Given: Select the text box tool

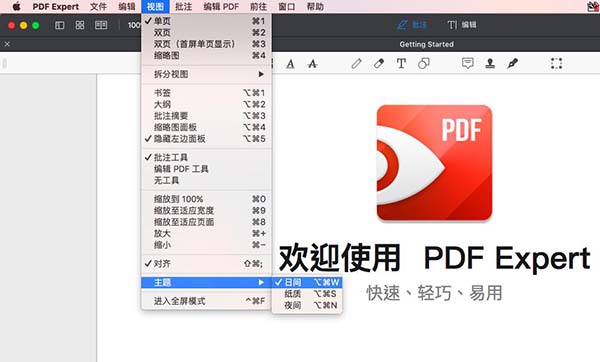Looking at the screenshot, I should coord(401,64).
